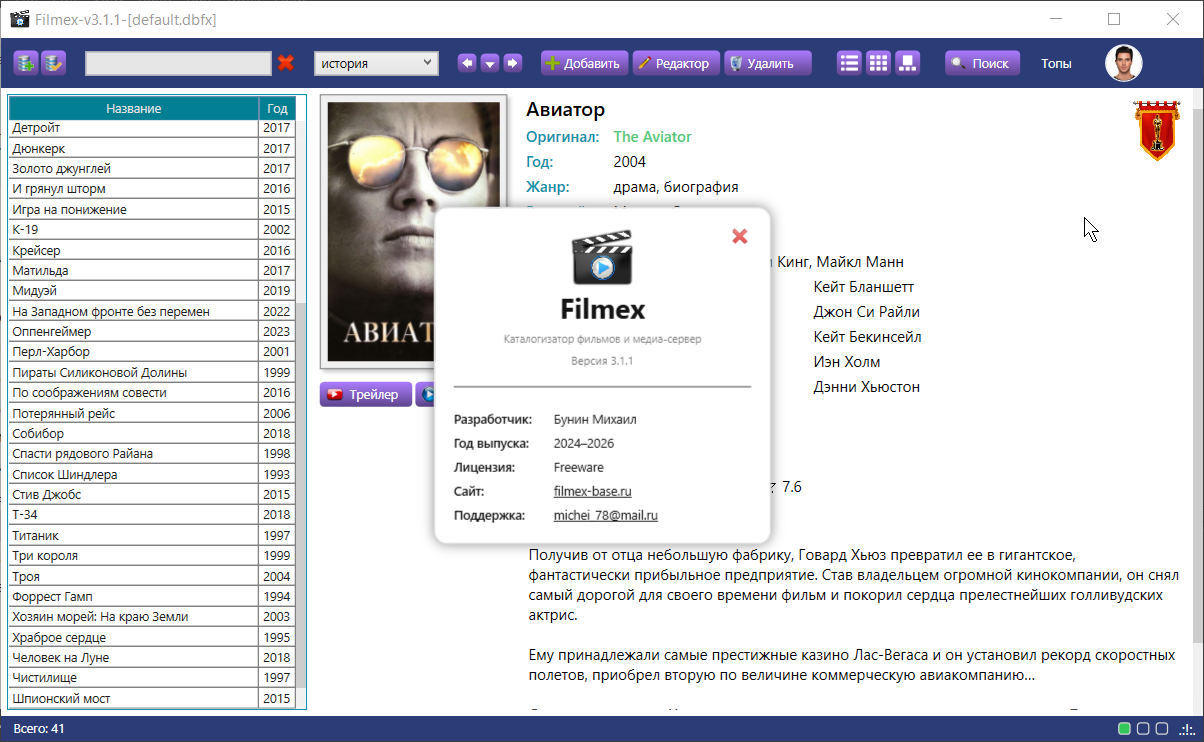1204x742 pixels.
Task: Click the Авиатор movie poster thumbnail
Action: pos(414,231)
